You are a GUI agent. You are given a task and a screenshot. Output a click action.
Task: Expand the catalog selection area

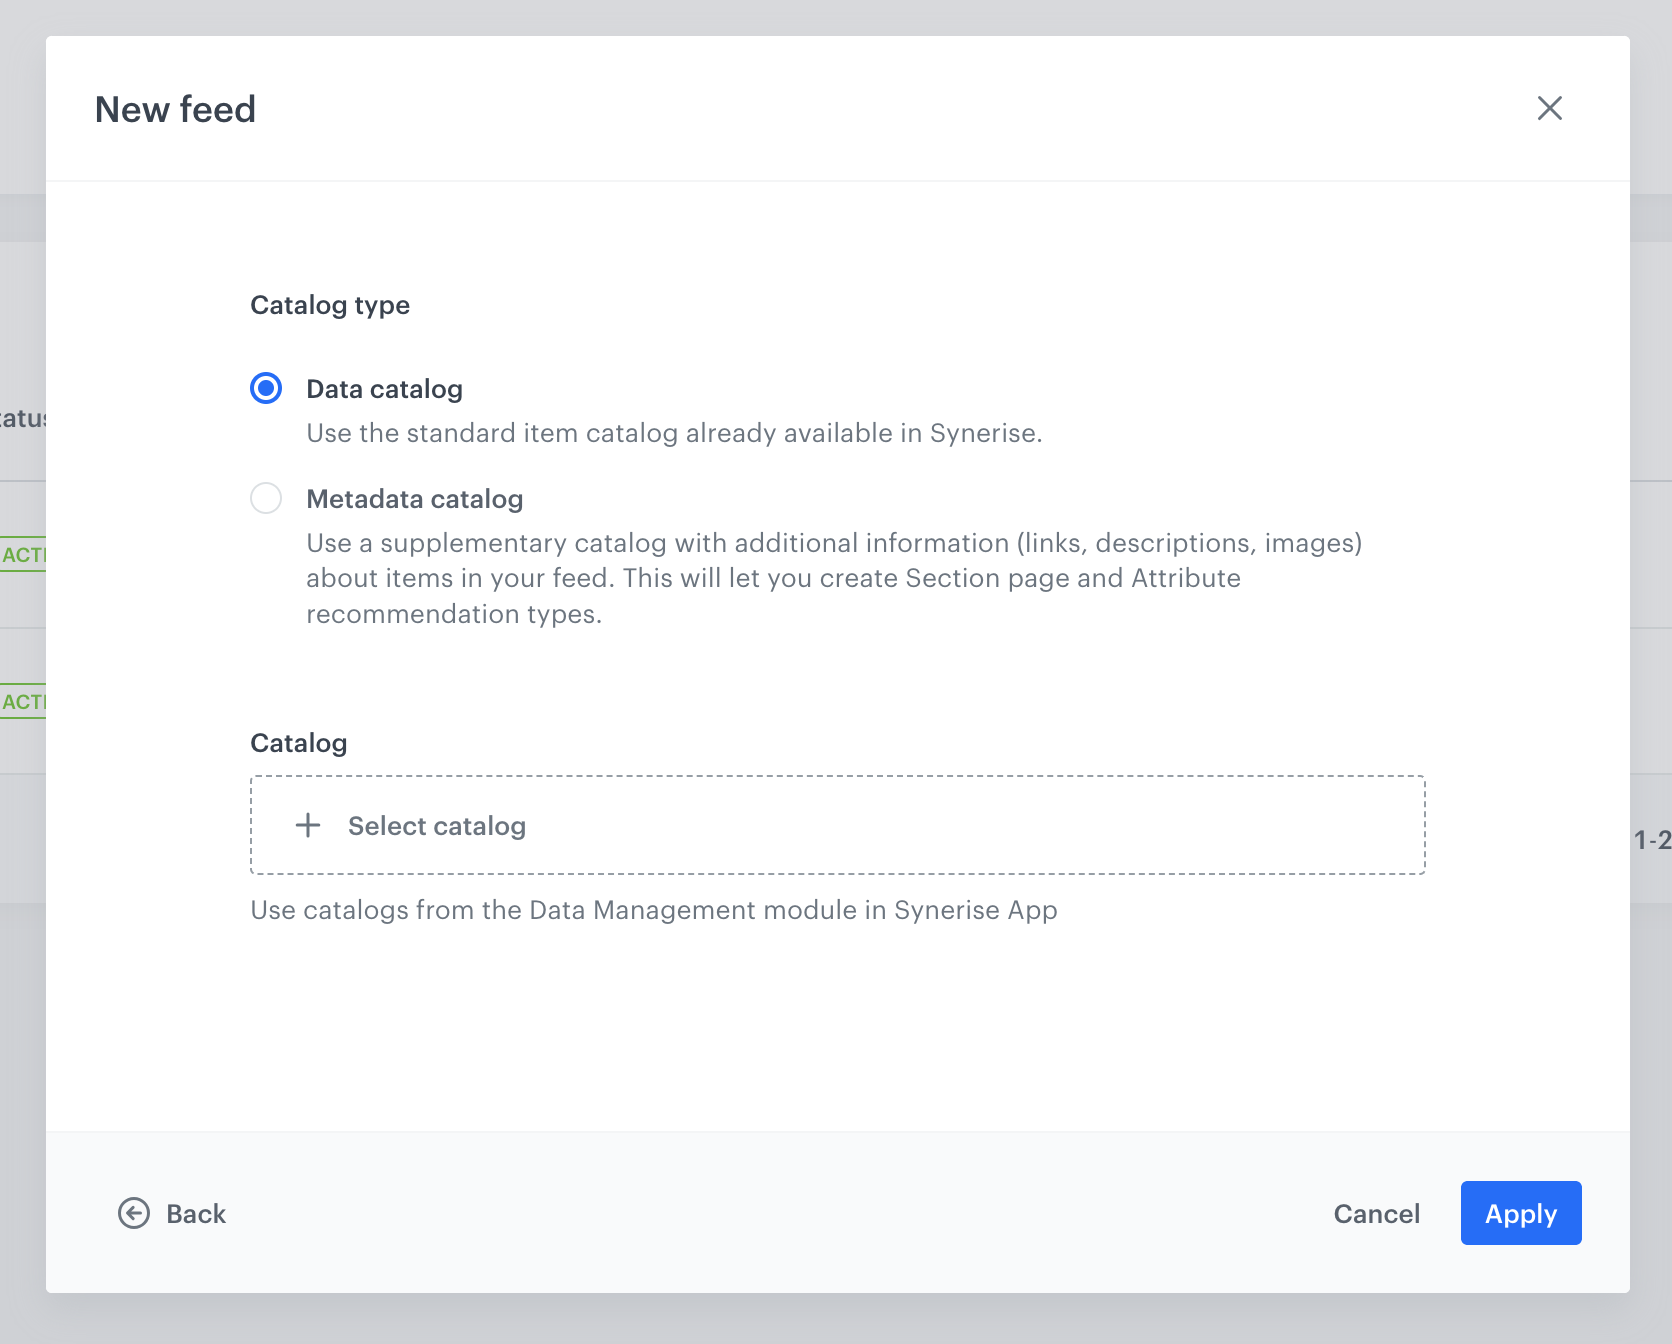point(836,825)
